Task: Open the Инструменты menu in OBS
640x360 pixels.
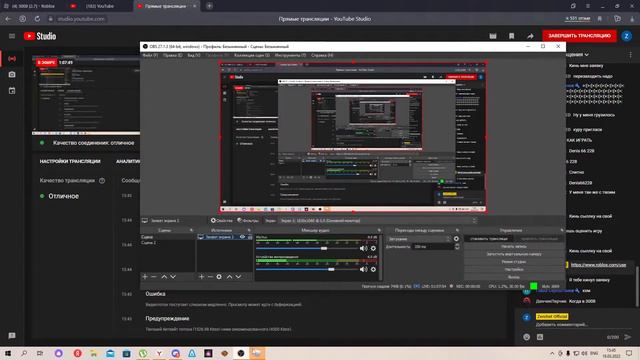Action: (290, 55)
